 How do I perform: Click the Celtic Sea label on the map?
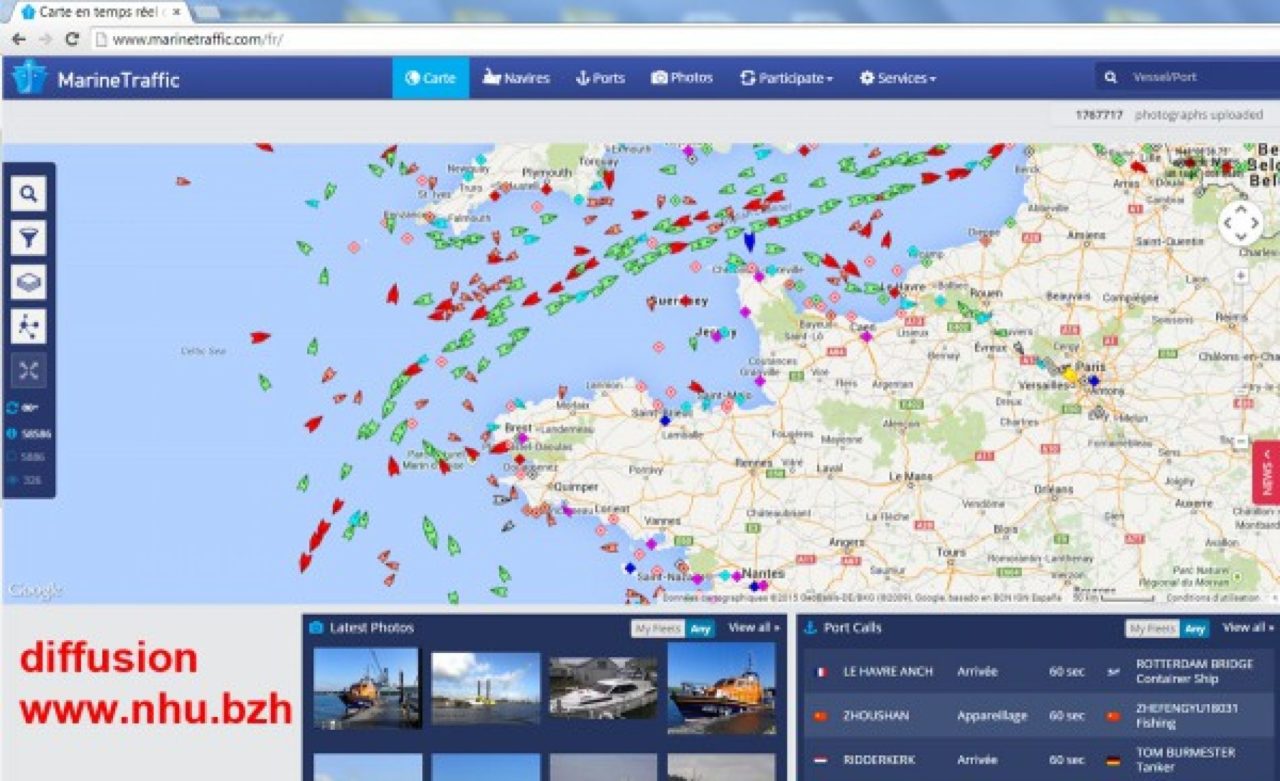(203, 351)
